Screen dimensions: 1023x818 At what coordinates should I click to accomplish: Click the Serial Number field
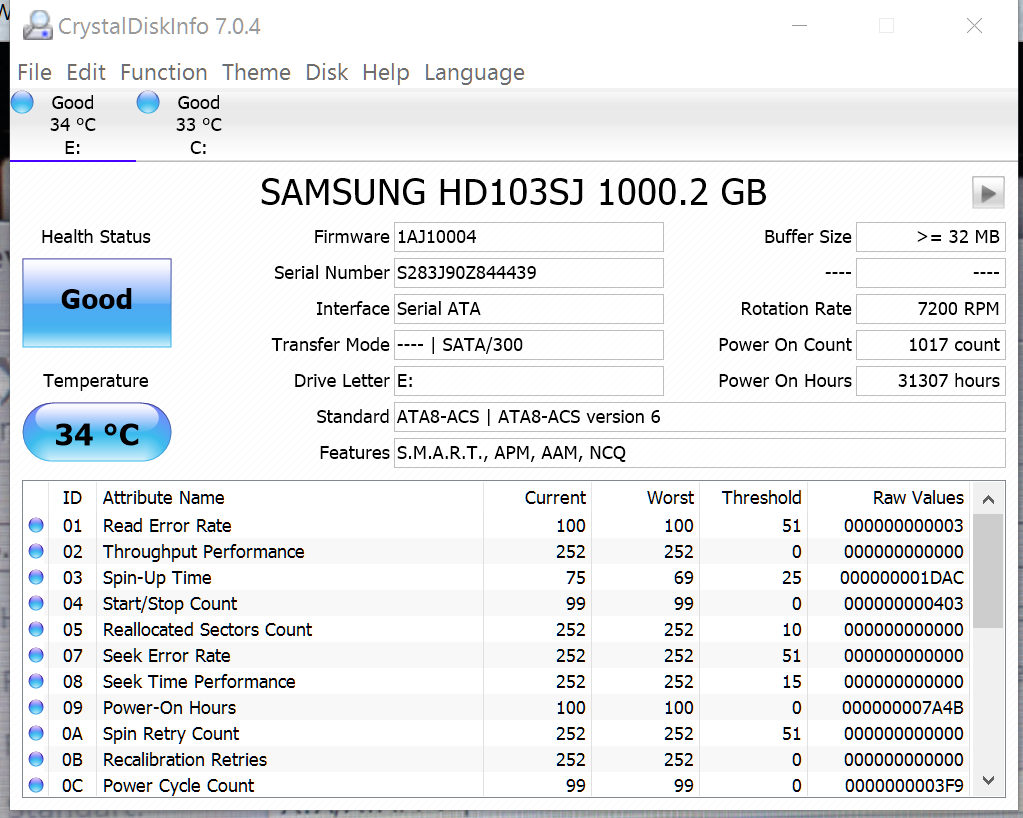[x=528, y=273]
